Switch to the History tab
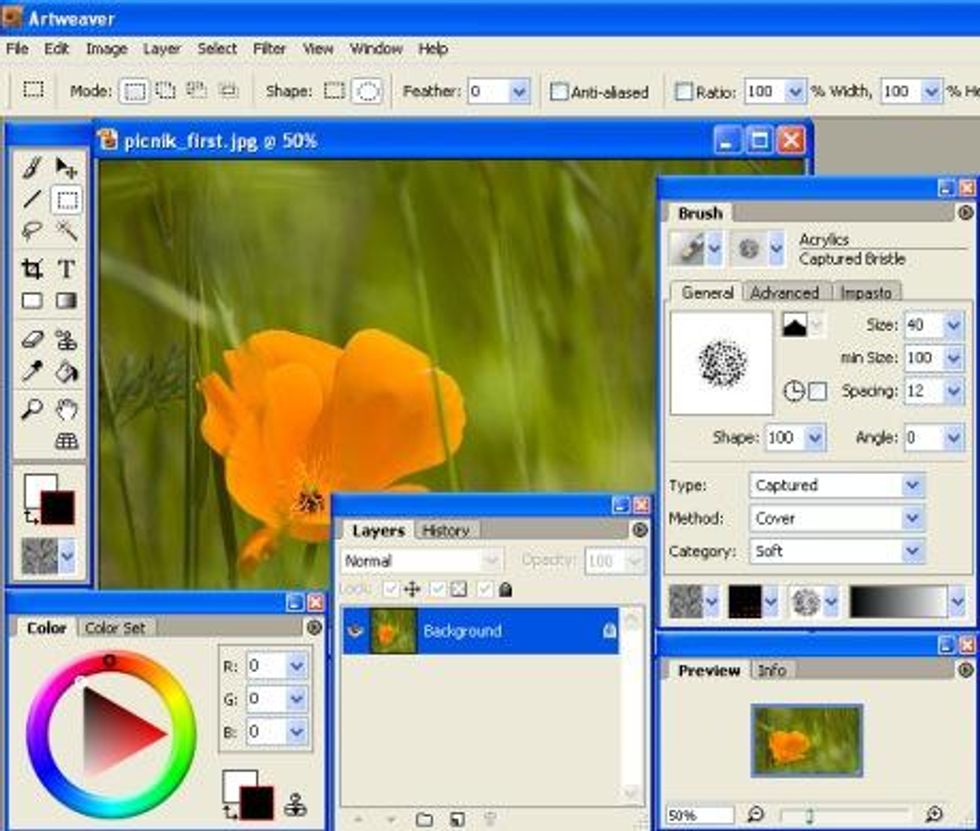The image size is (980, 831). click(445, 530)
